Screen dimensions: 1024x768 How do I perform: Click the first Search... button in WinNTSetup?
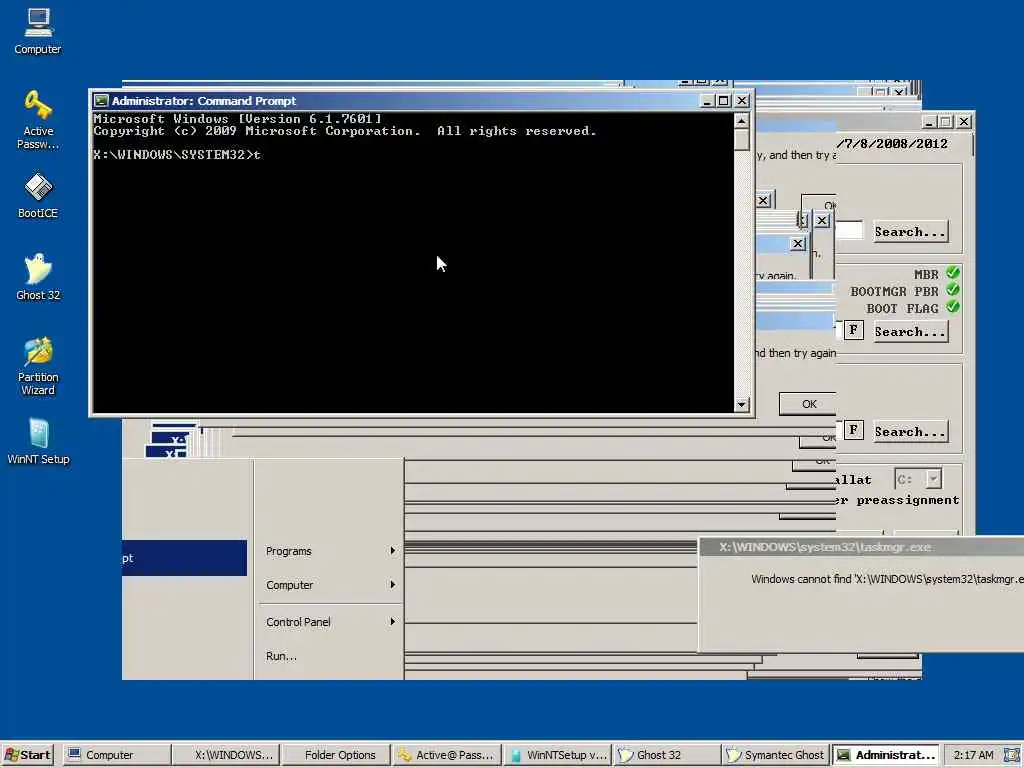910,232
